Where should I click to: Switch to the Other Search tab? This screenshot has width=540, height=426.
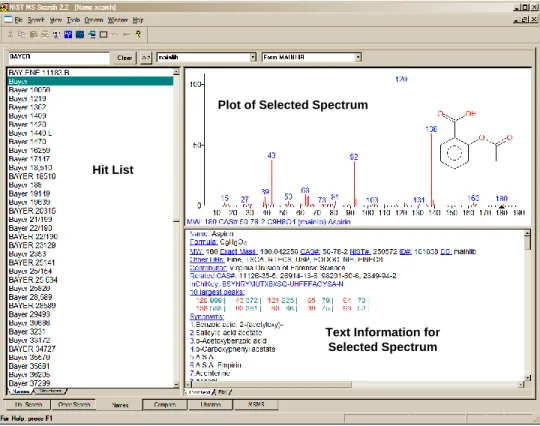(74, 405)
